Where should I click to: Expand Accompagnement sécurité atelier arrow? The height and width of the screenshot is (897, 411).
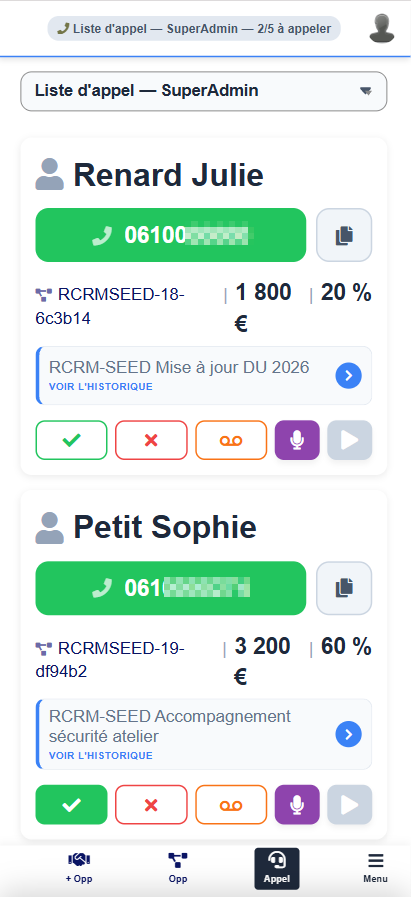coord(349,734)
